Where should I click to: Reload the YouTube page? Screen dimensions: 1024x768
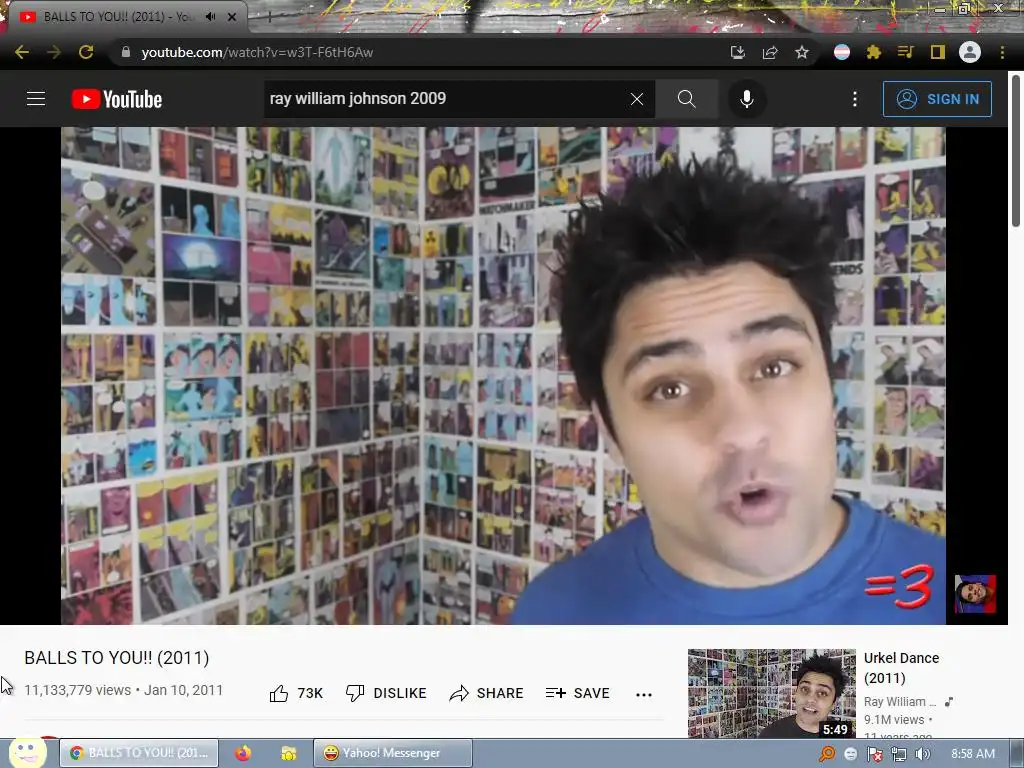(x=86, y=52)
